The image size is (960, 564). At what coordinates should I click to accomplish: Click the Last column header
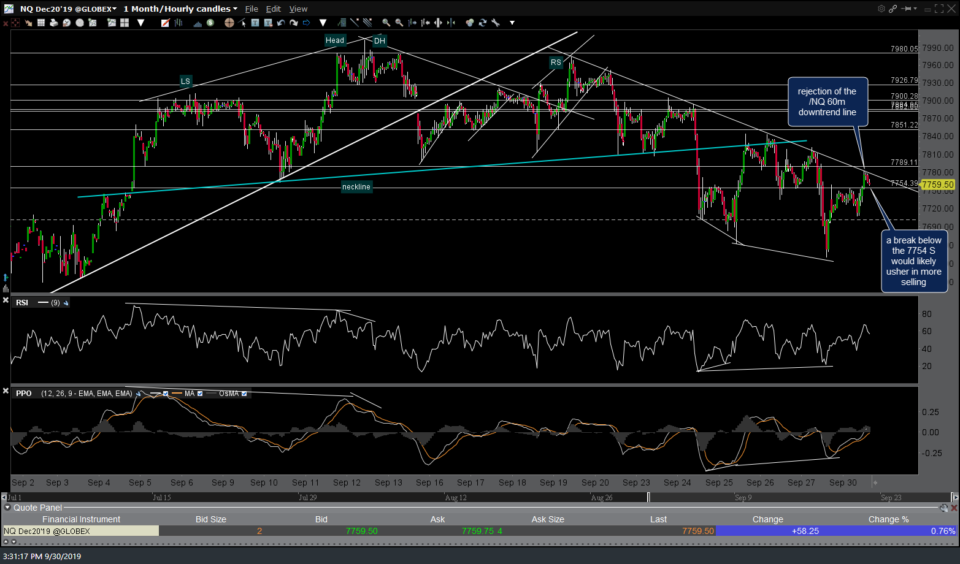click(x=658, y=519)
